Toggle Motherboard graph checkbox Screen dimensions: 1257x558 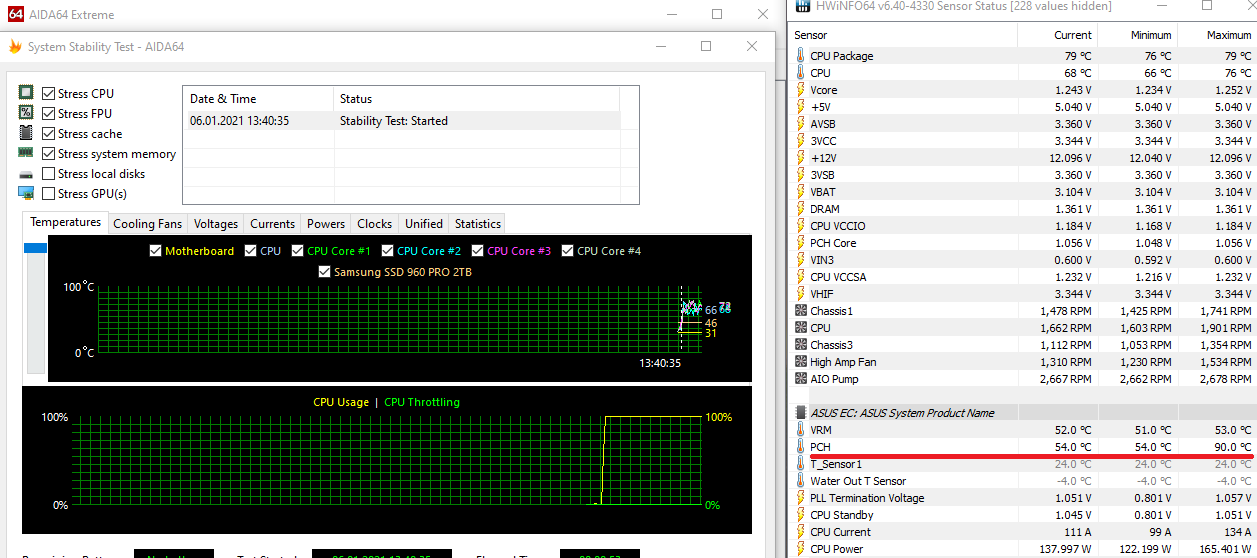tap(155, 251)
